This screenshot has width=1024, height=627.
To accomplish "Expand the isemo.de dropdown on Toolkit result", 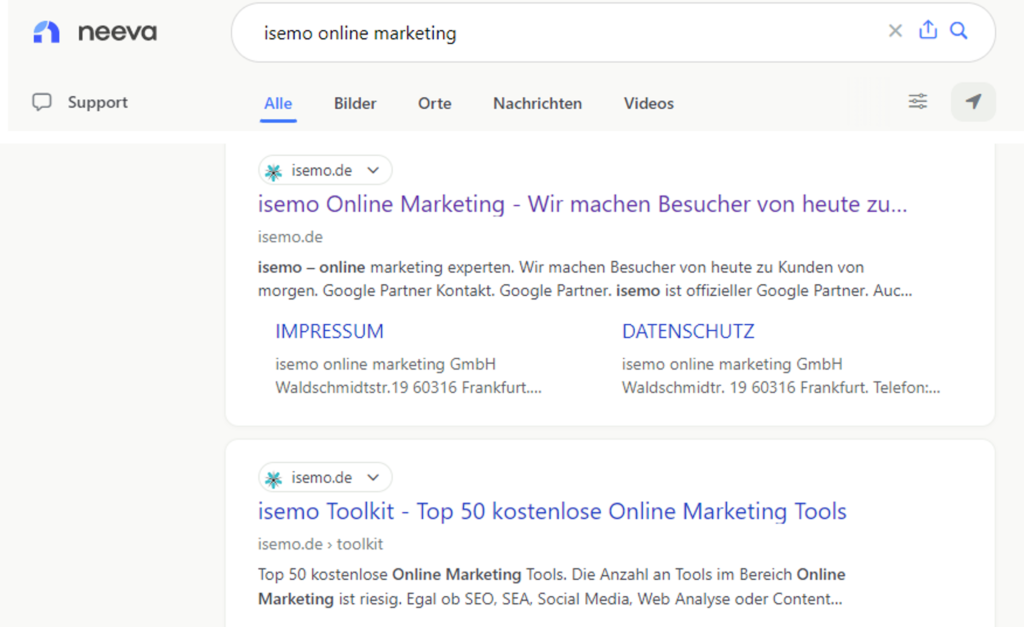I will [373, 477].
